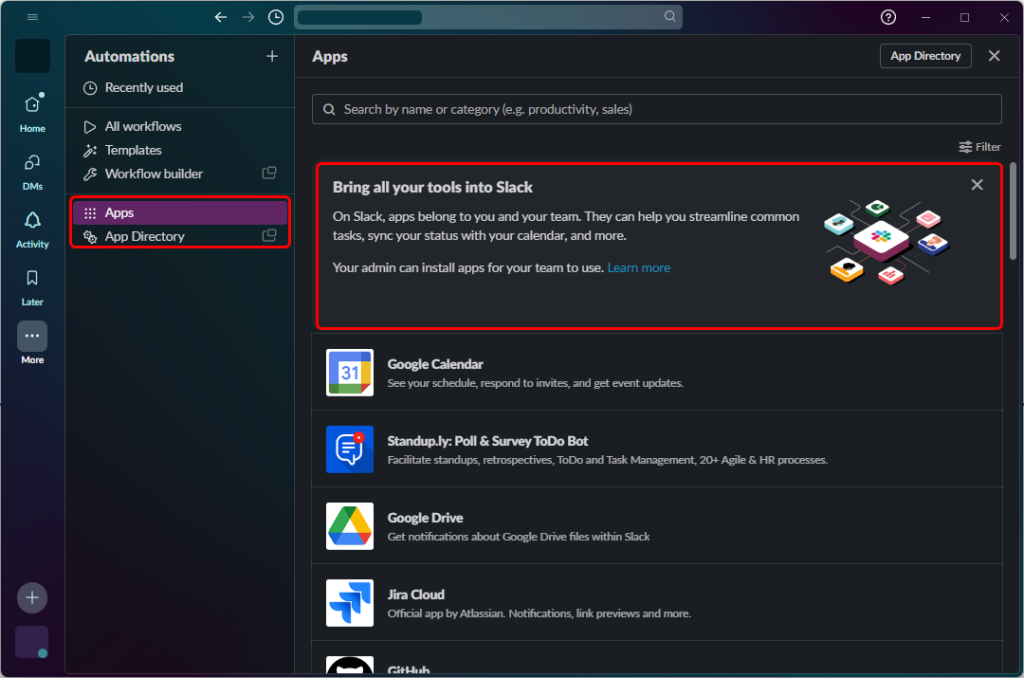
Task: Click the App Directory button top right
Action: 925,56
